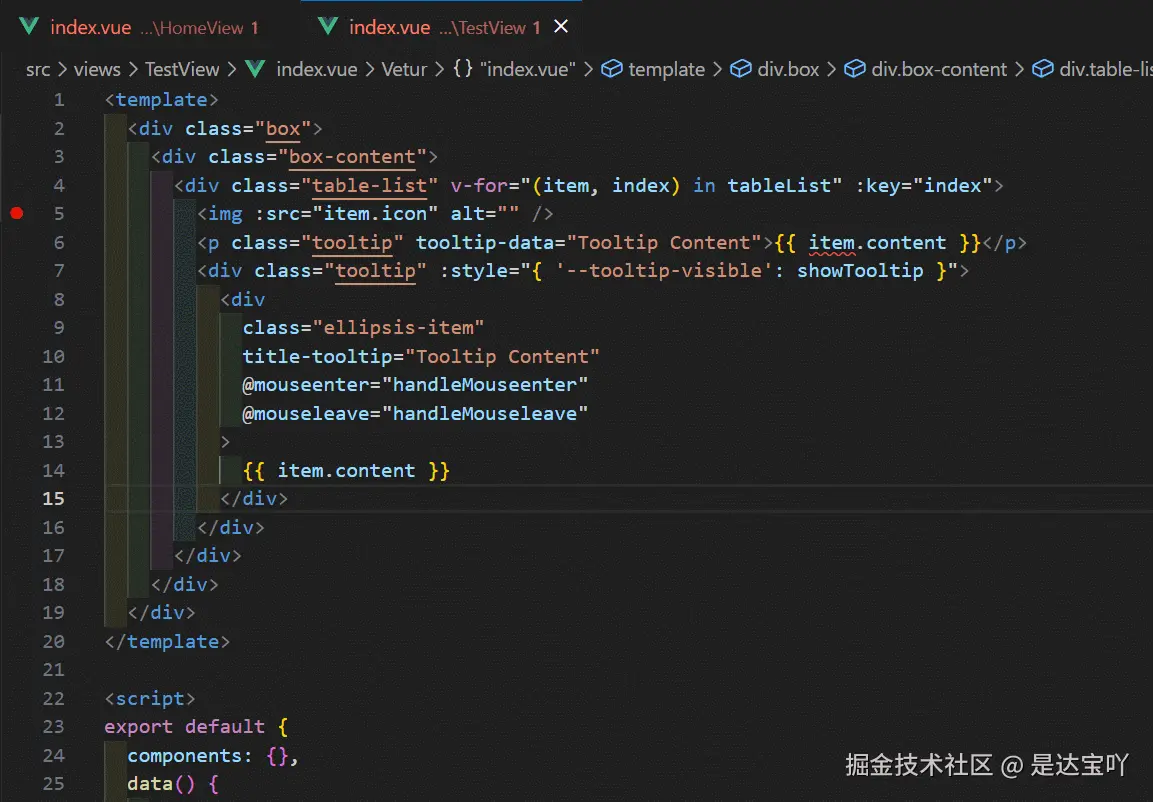Image resolution: width=1153 pixels, height=802 pixels.
Task: Click src in the breadcrumb bar
Action: [x=37, y=69]
